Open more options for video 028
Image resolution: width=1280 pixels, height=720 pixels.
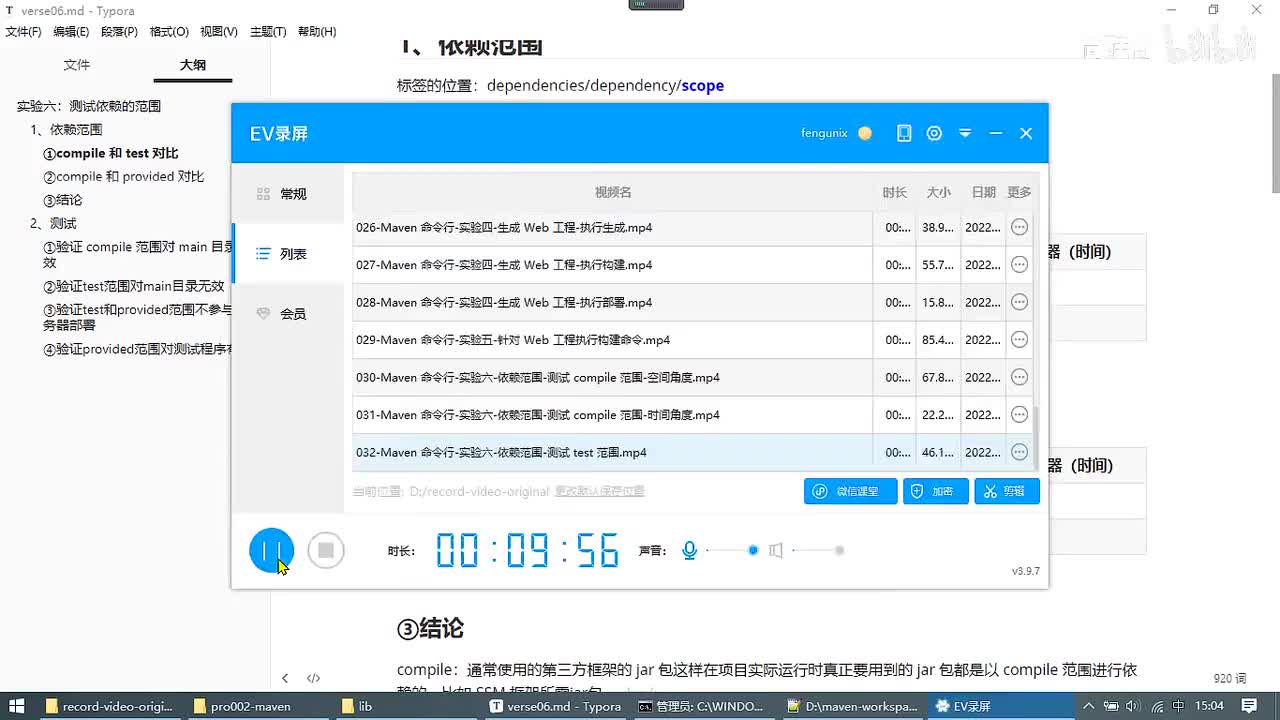click(1019, 302)
